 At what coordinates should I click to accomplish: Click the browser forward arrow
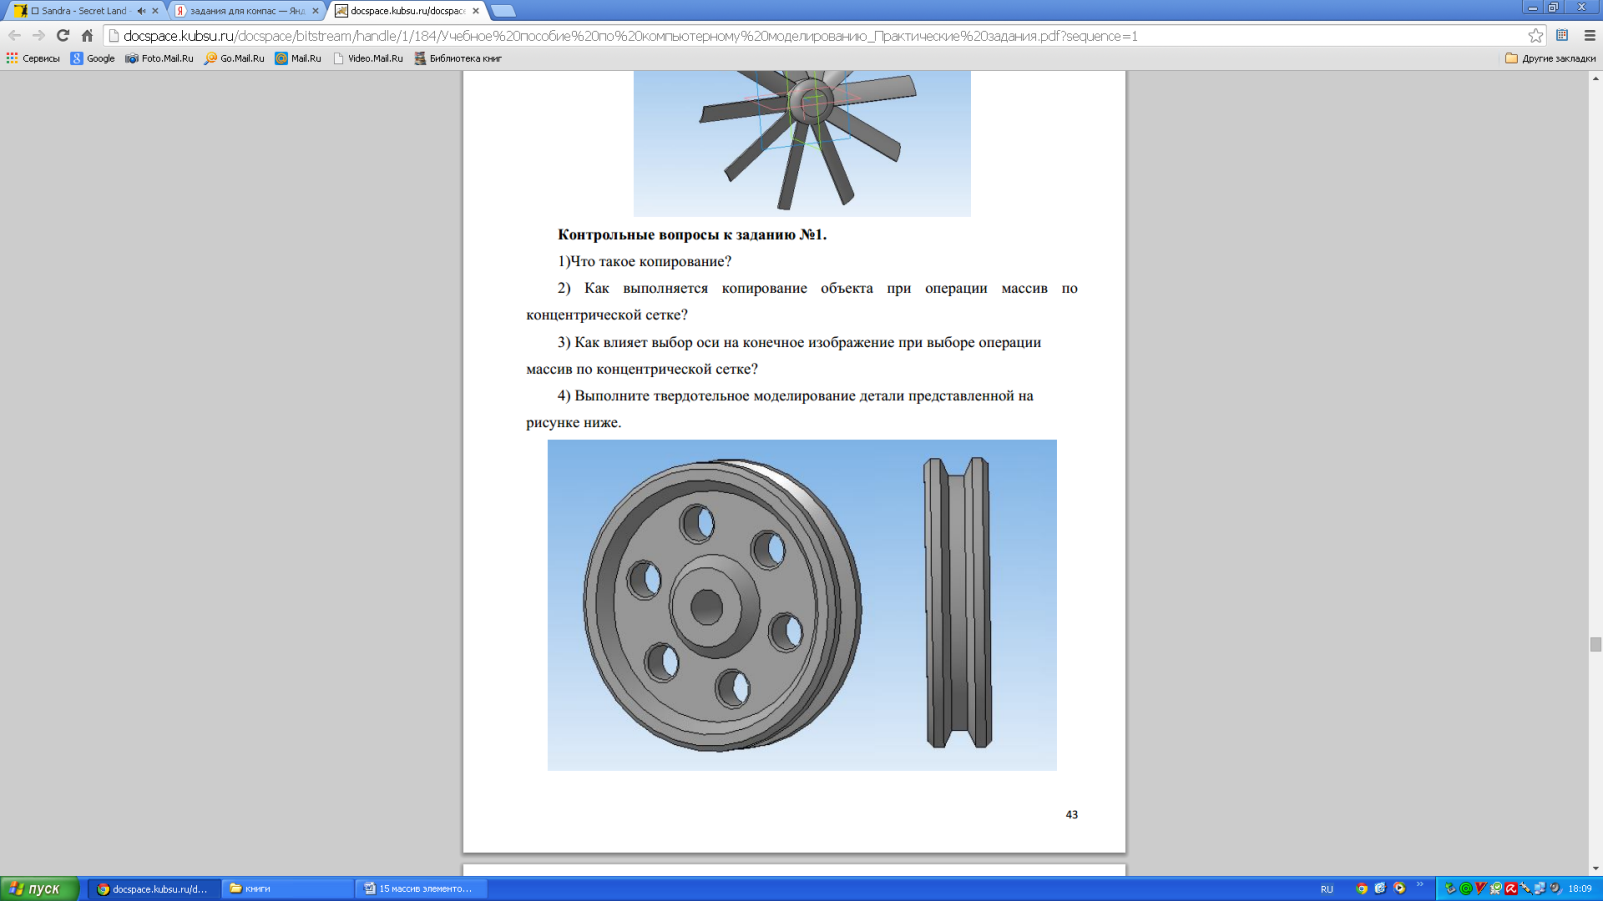38,36
